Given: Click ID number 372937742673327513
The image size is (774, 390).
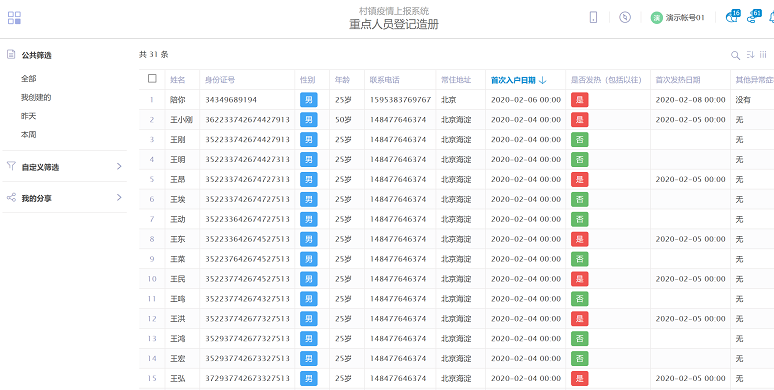Looking at the screenshot, I should [247, 379].
